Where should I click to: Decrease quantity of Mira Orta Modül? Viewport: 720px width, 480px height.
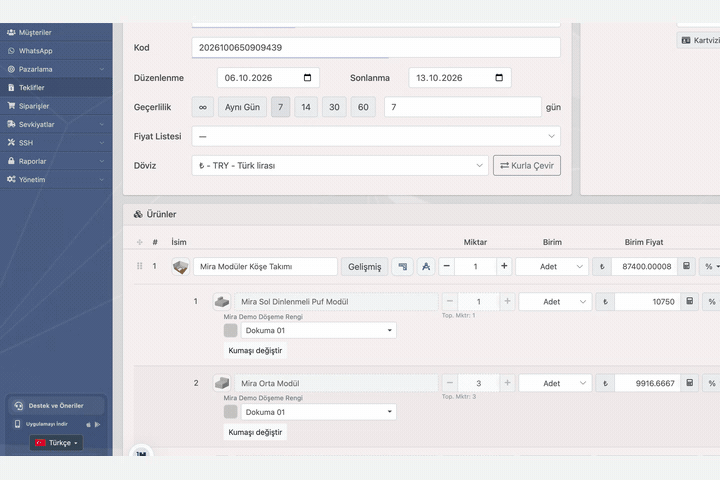pyautogui.click(x=450, y=383)
